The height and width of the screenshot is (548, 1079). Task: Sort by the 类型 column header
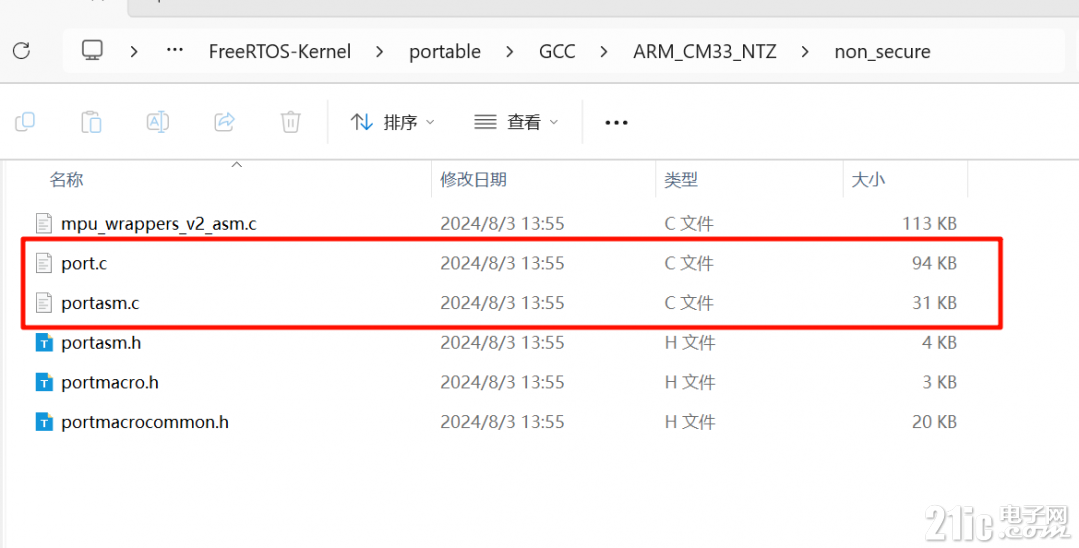(681, 180)
